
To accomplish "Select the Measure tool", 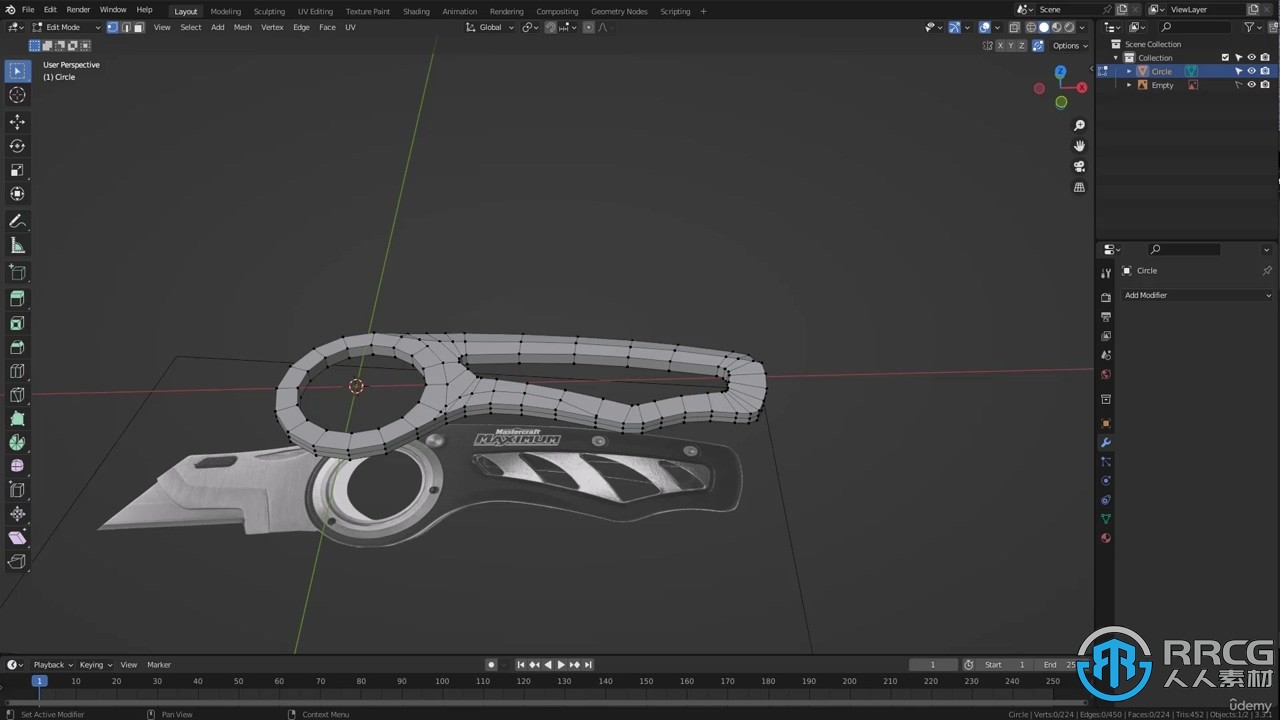I will [17, 245].
